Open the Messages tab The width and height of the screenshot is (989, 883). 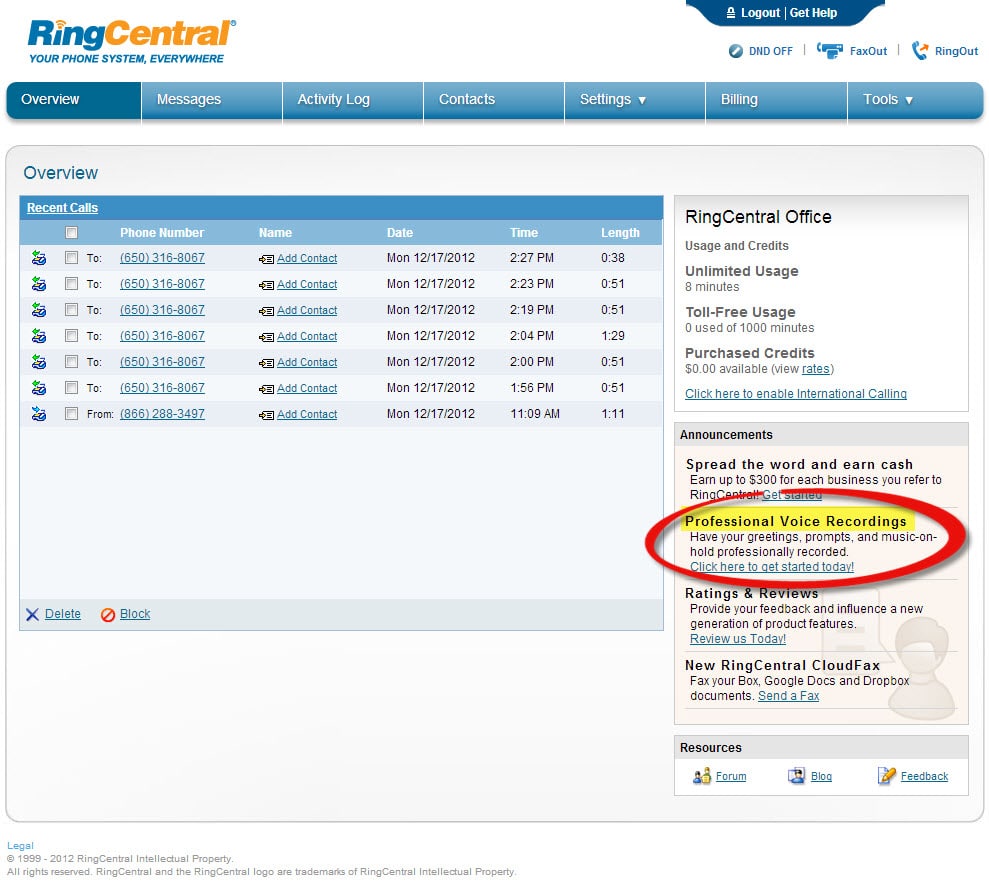(189, 100)
